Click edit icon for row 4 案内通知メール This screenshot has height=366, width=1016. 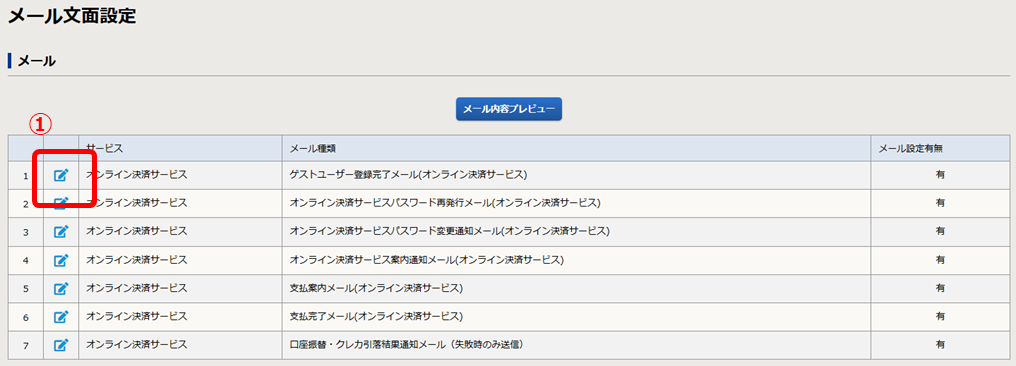pos(61,260)
